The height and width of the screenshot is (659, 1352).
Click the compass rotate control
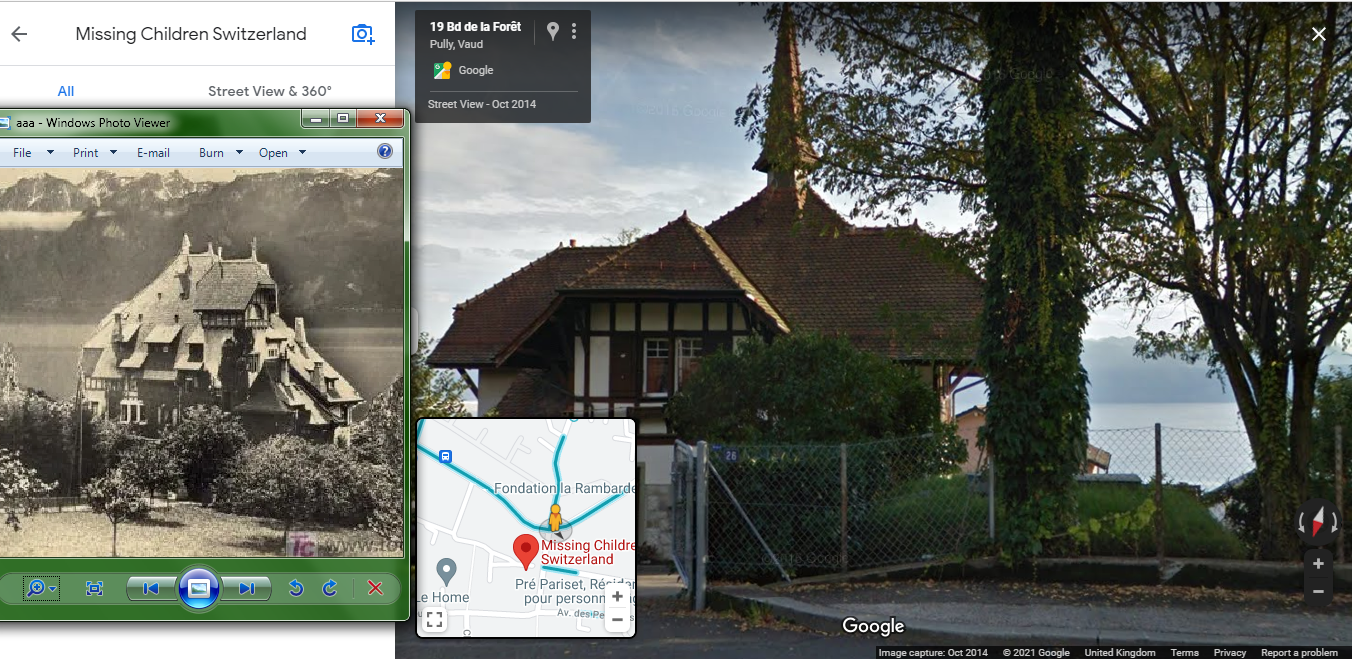(x=1318, y=521)
